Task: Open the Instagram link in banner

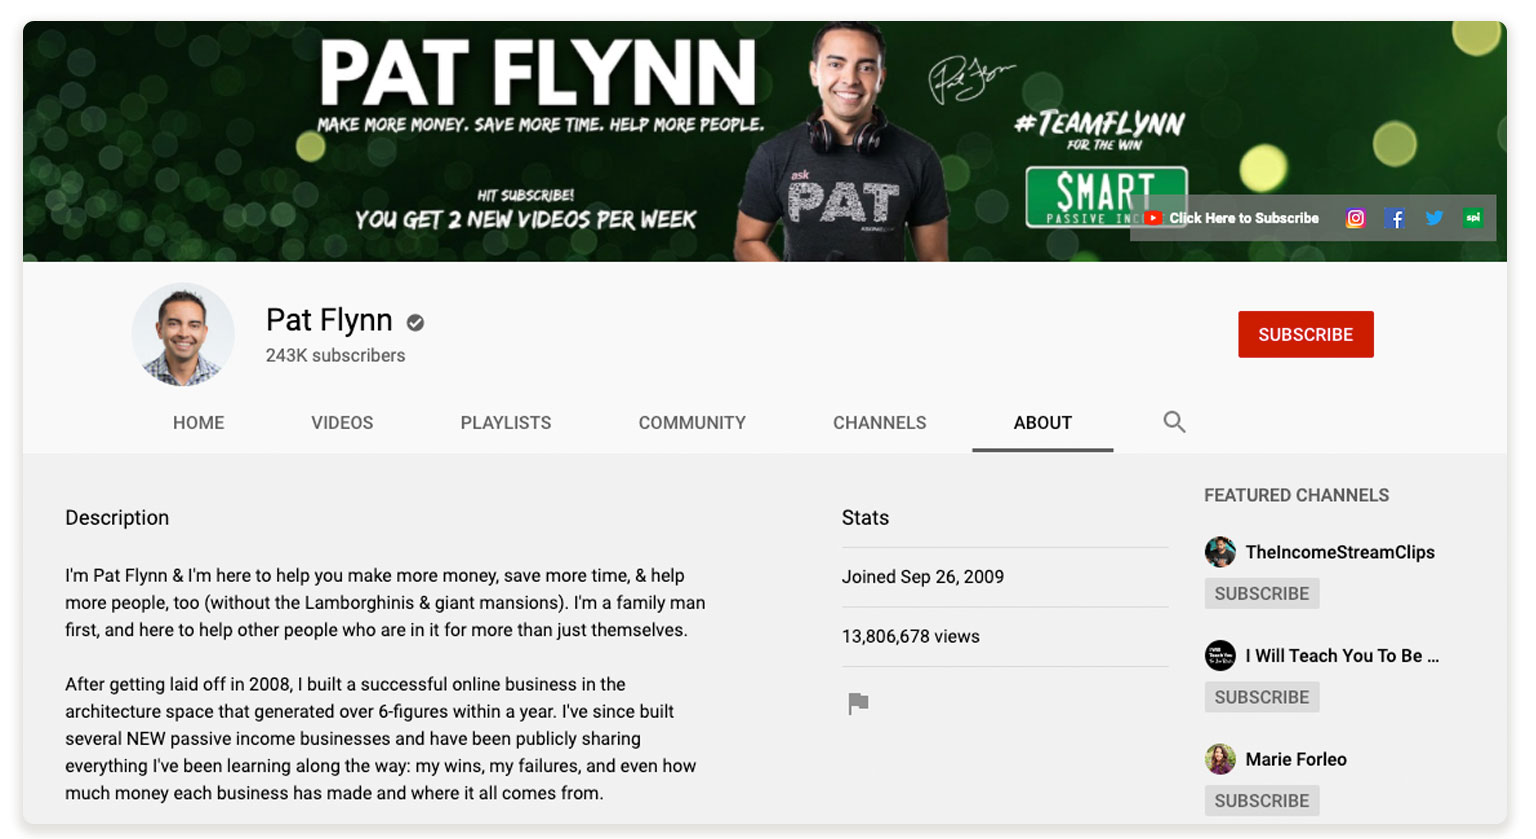Action: (x=1355, y=218)
